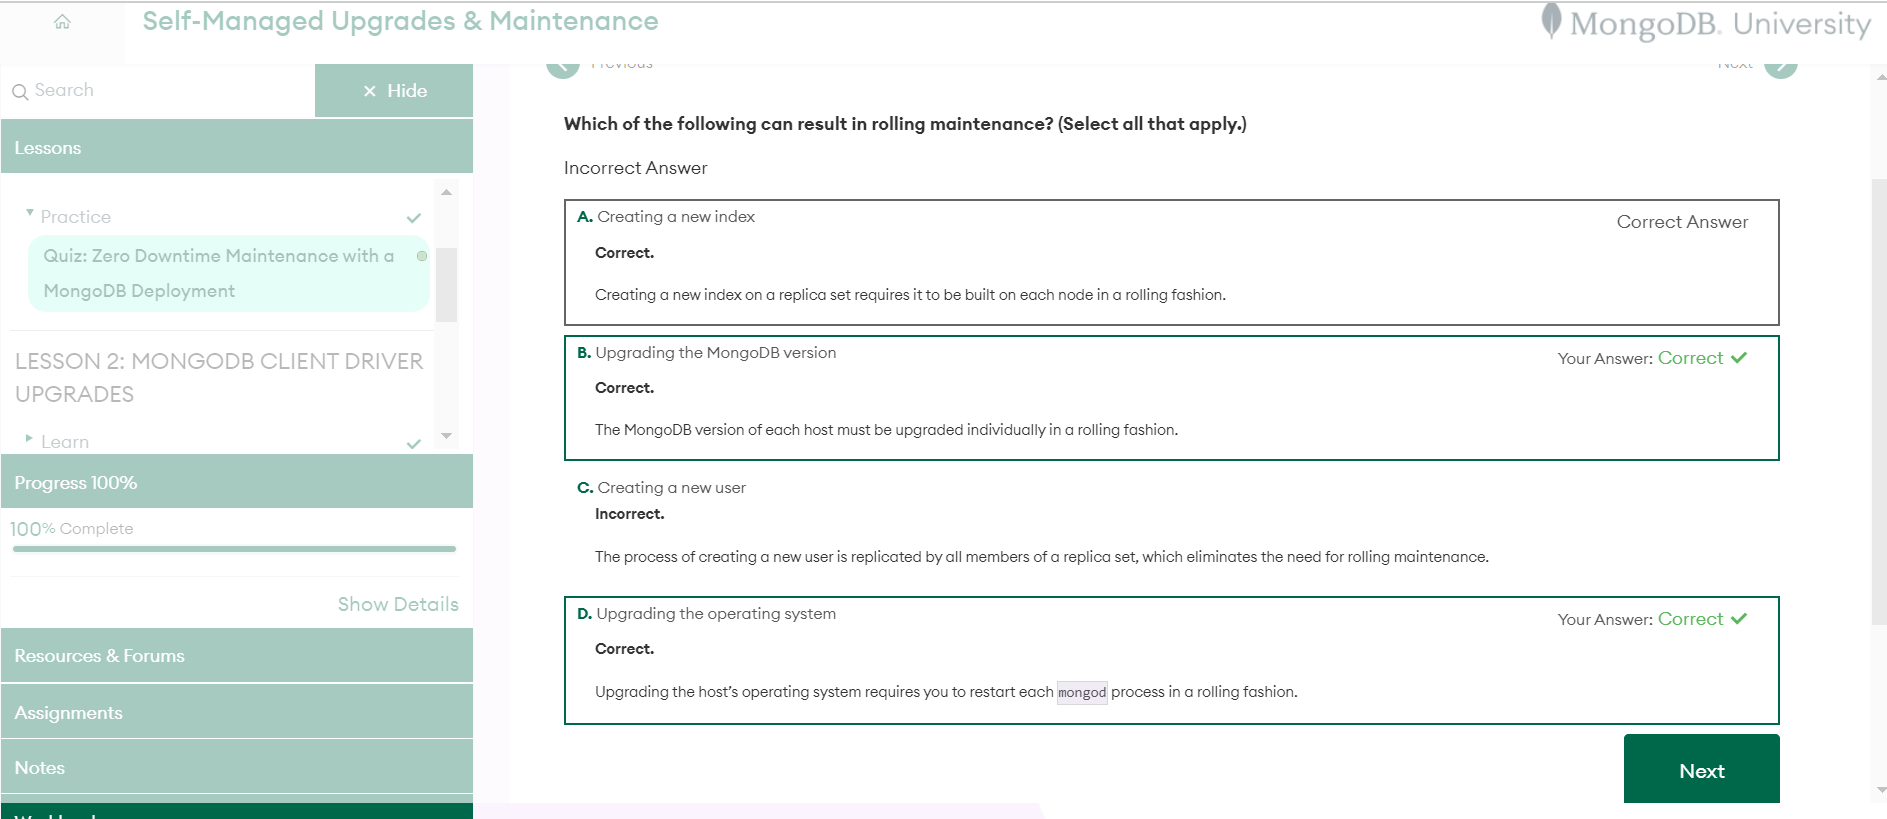Click the Next arrow circle icon at top

(x=1780, y=68)
